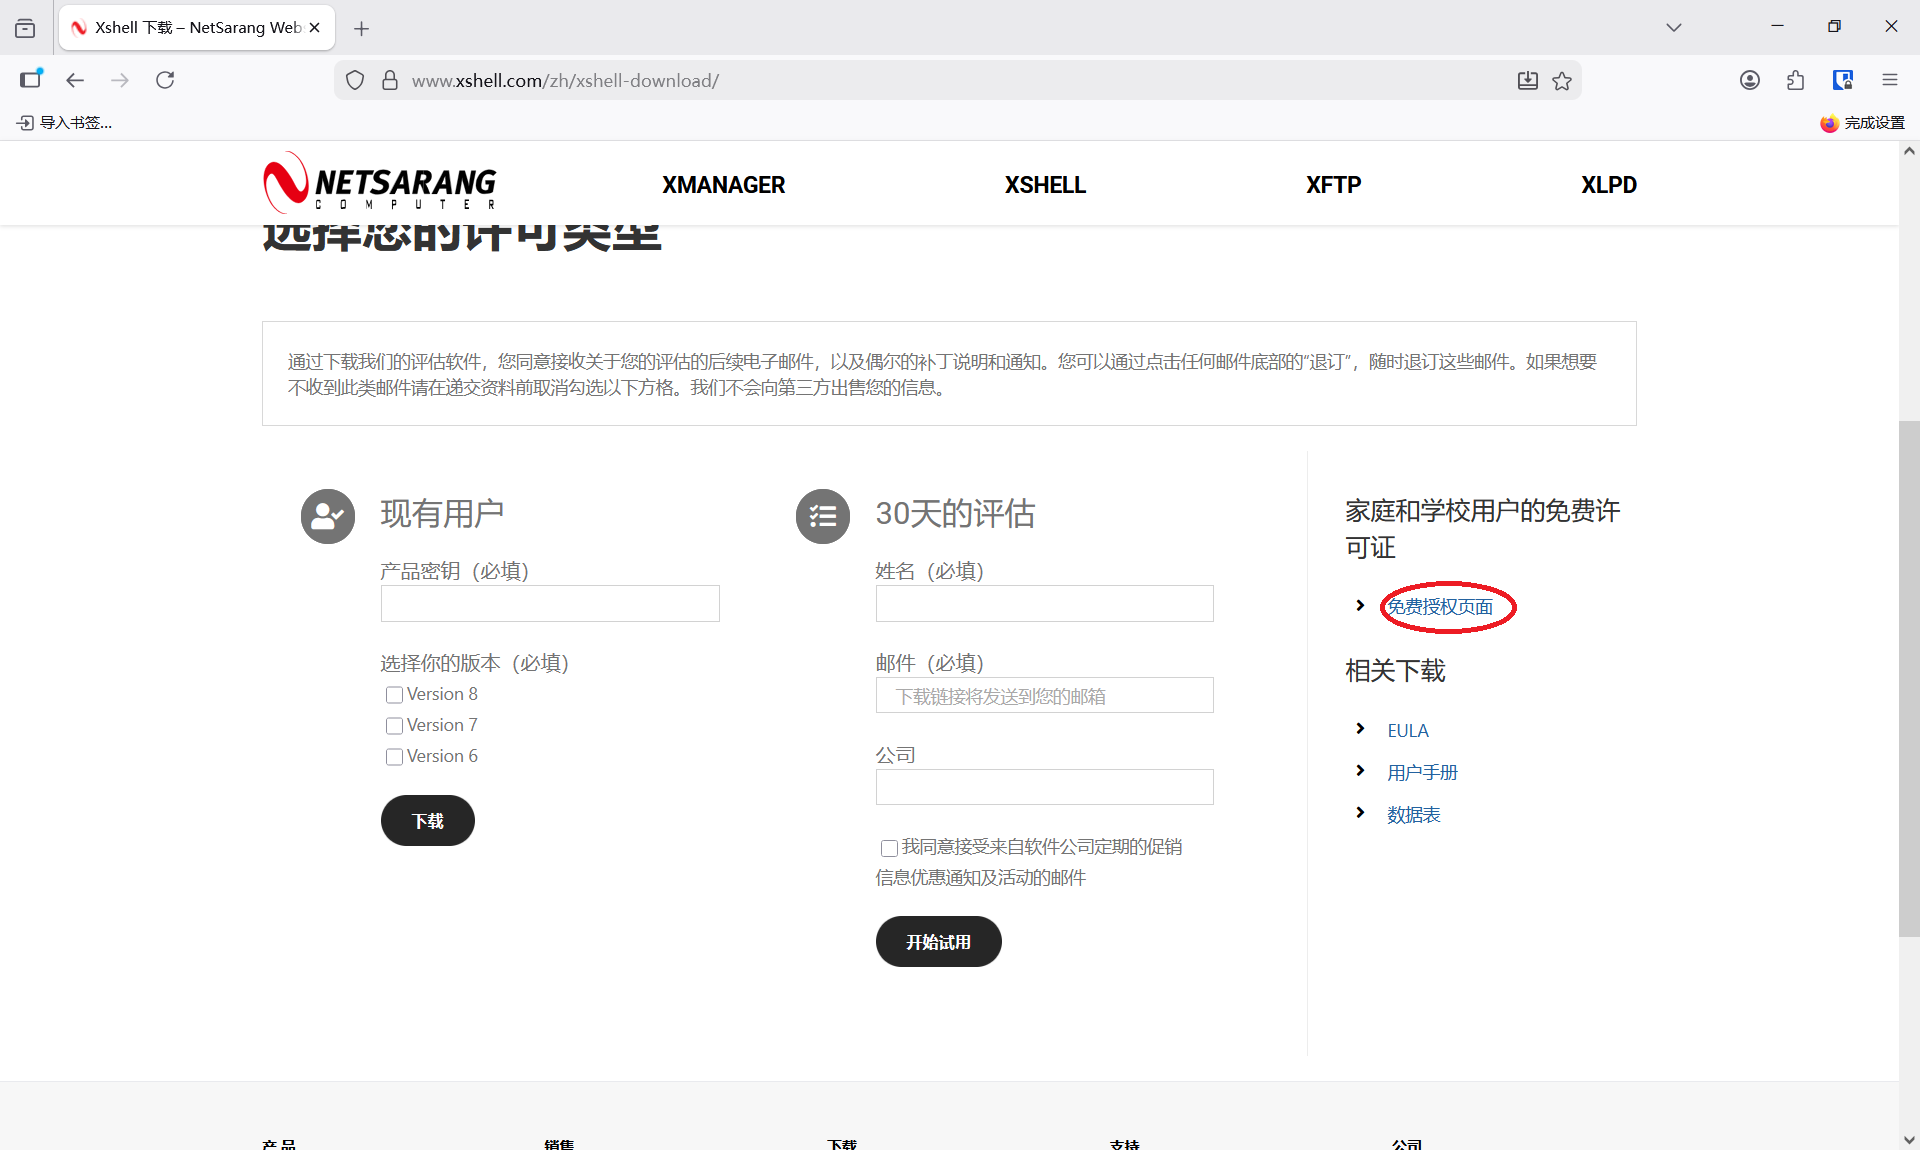Click the 30天的评估 heading
Screen dimensions: 1920x1150
(955, 514)
